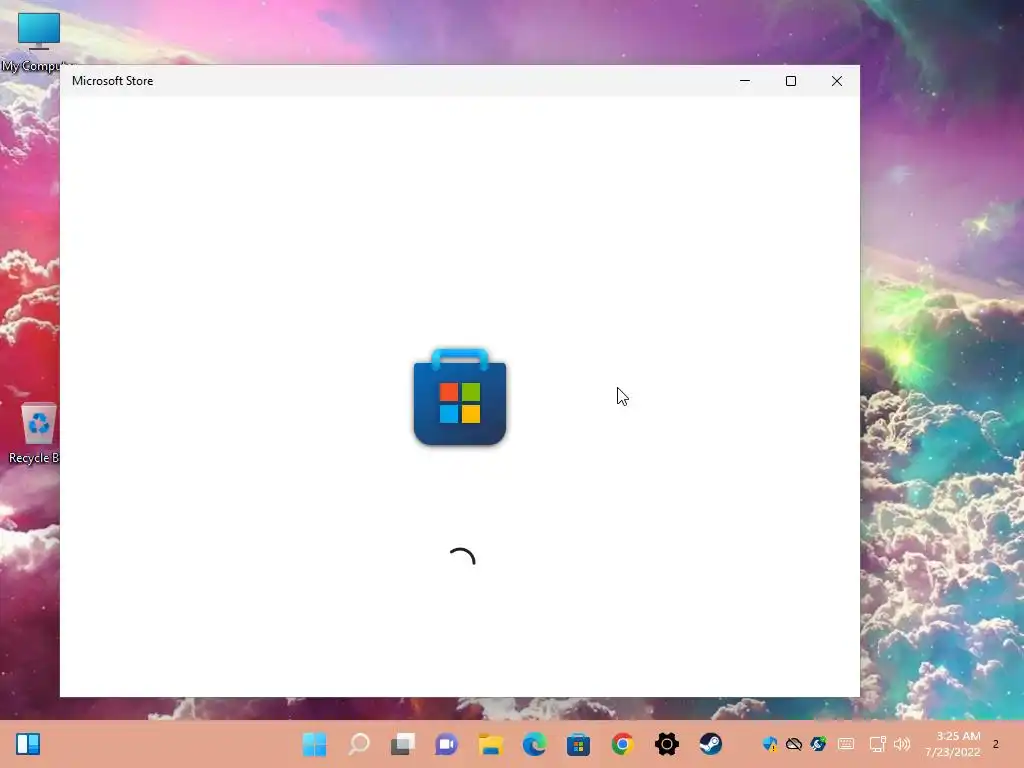
Task: Open Windows Security tray icon with warning
Action: [769, 744]
